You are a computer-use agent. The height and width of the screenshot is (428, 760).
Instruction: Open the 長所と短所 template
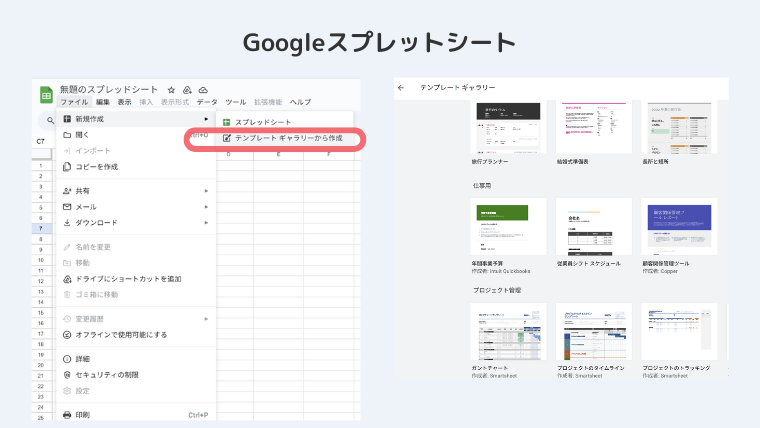pos(679,127)
